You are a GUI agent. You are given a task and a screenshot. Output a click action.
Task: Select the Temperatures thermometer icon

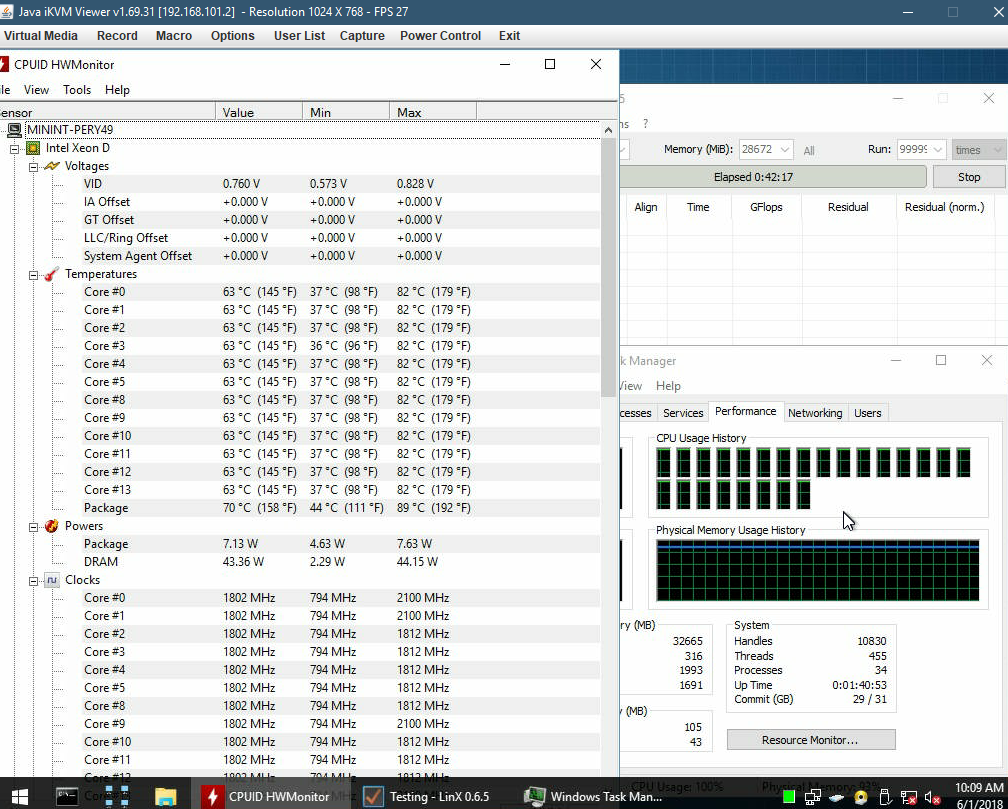point(51,274)
